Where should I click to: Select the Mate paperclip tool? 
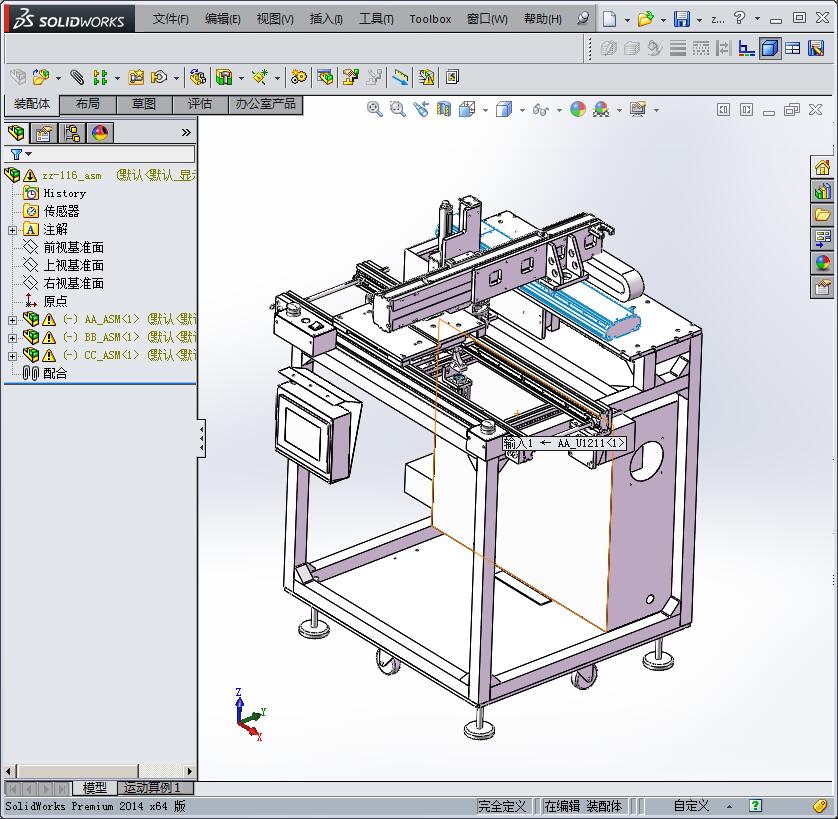pos(77,78)
